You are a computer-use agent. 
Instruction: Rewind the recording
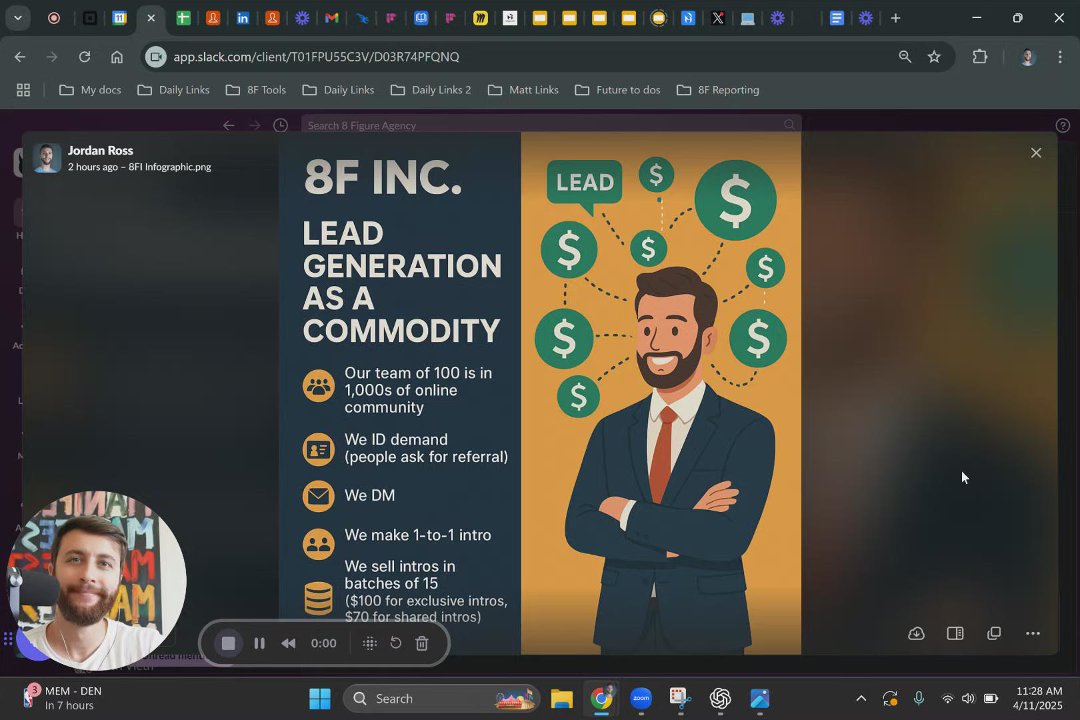(289, 643)
